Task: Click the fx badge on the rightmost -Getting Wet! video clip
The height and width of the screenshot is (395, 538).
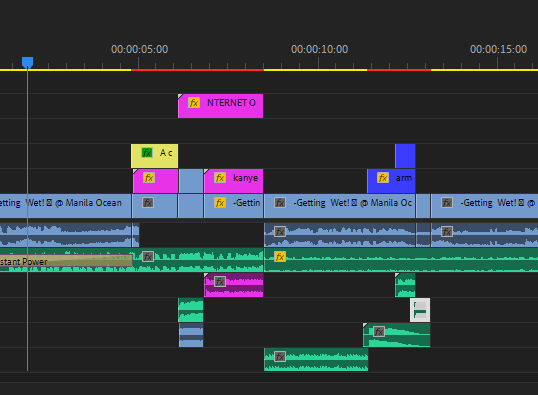Action: 447,203
